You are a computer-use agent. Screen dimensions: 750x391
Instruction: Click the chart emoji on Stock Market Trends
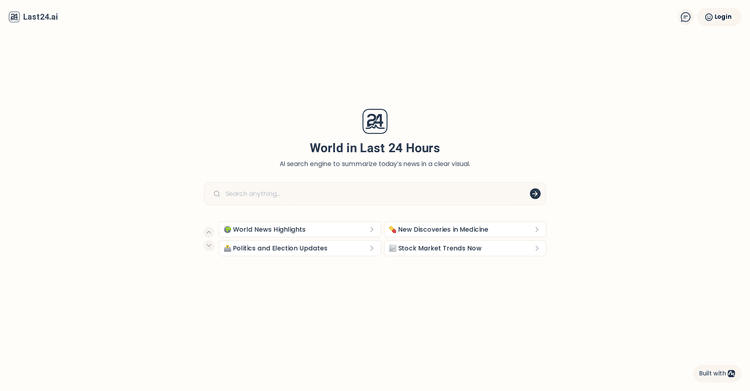(x=393, y=248)
